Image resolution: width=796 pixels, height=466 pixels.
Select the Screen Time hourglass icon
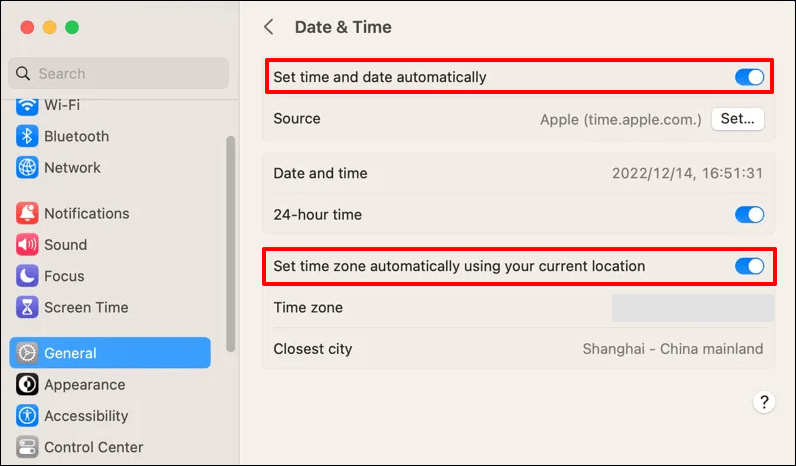27,308
